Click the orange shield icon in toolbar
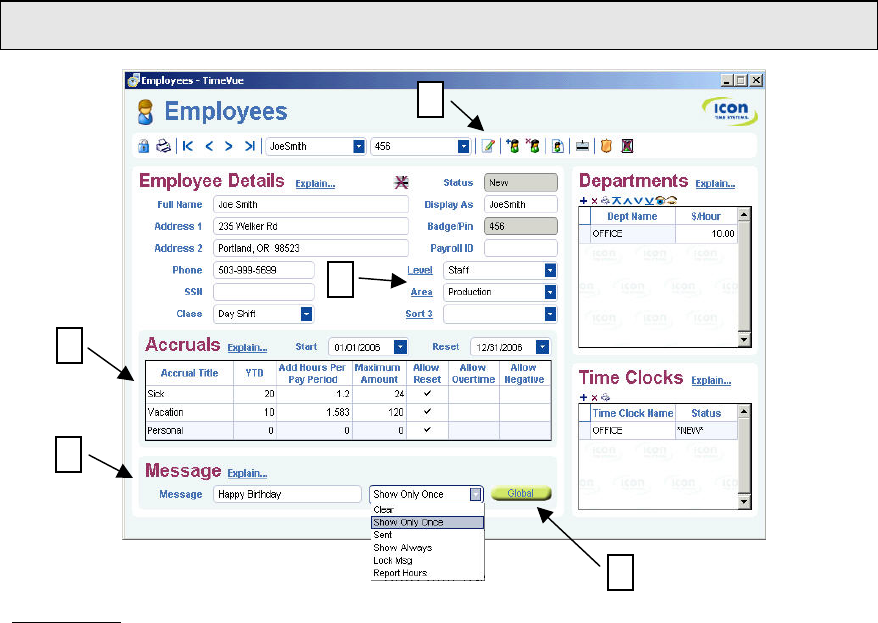Screen dimensions: 878x623 click(606, 146)
